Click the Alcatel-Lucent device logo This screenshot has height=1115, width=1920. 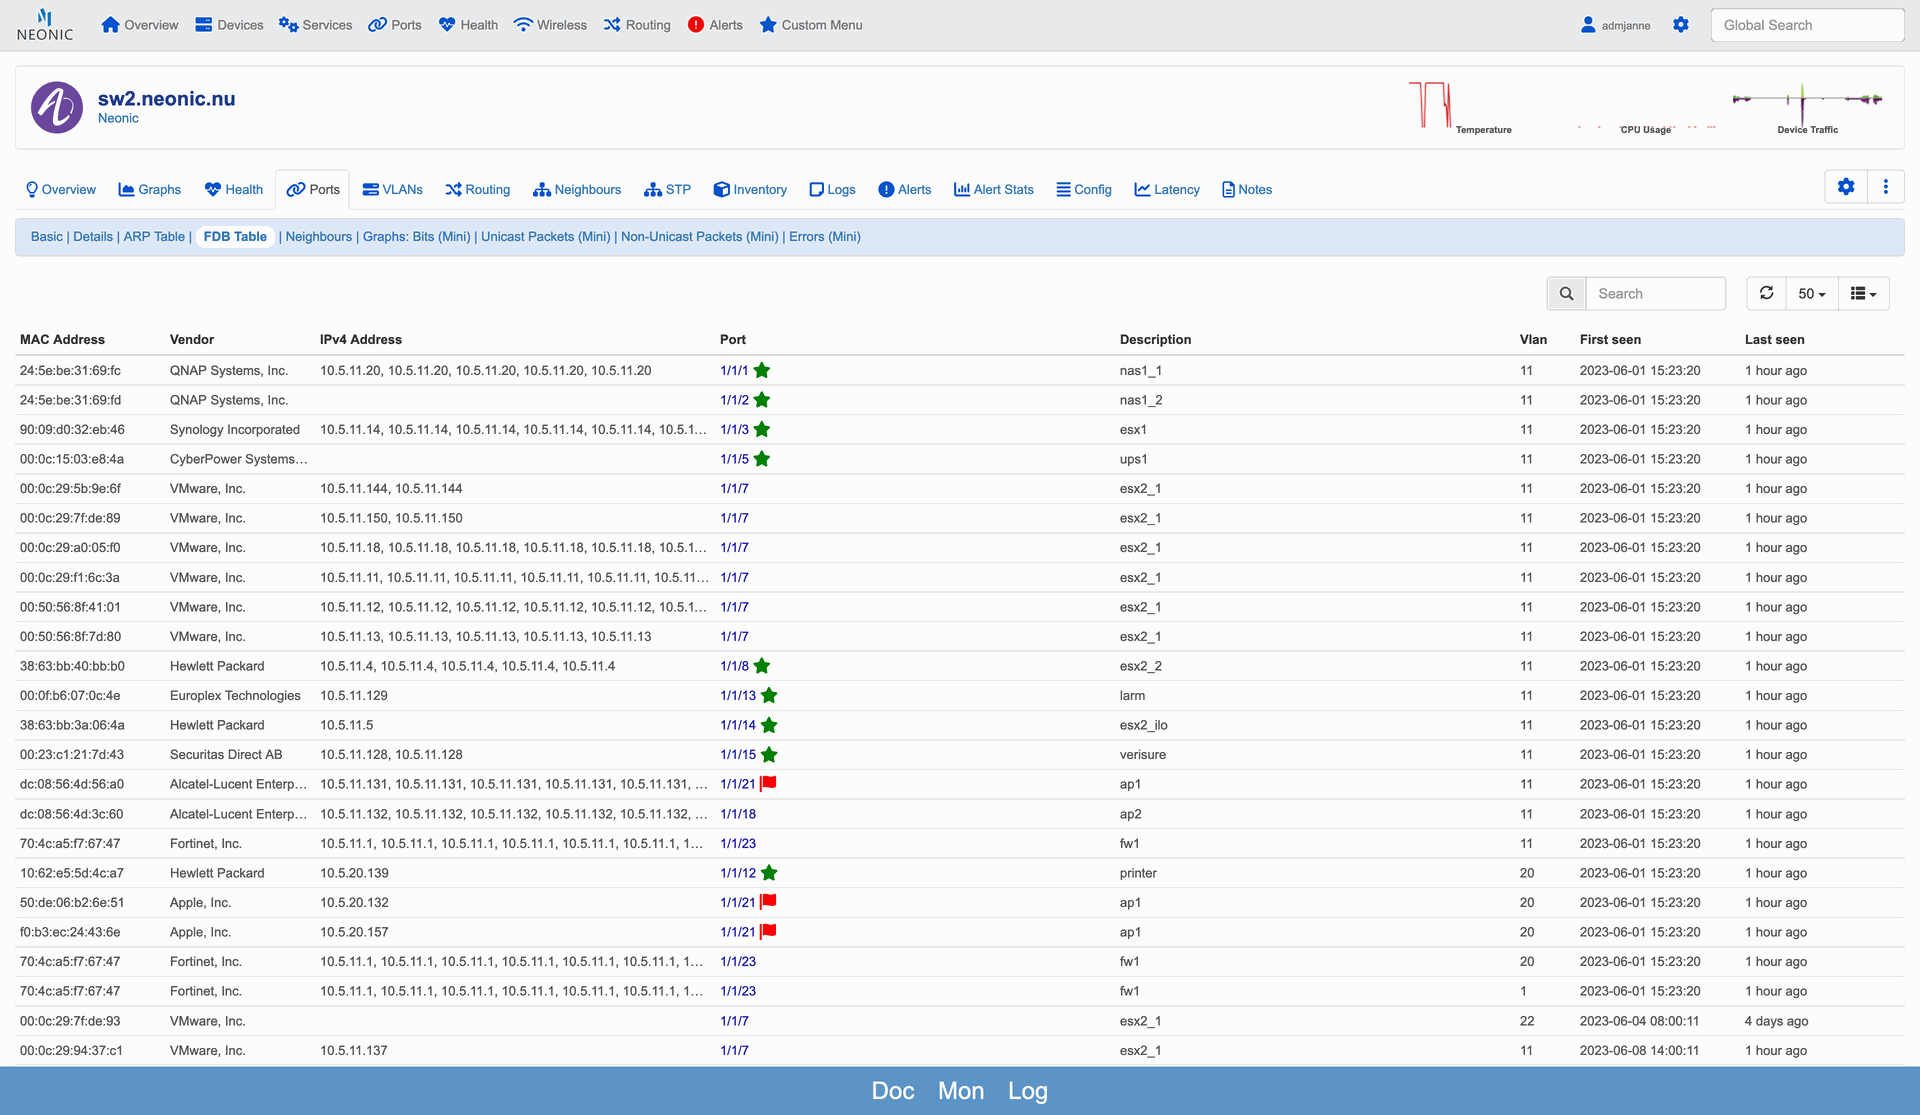tap(57, 107)
